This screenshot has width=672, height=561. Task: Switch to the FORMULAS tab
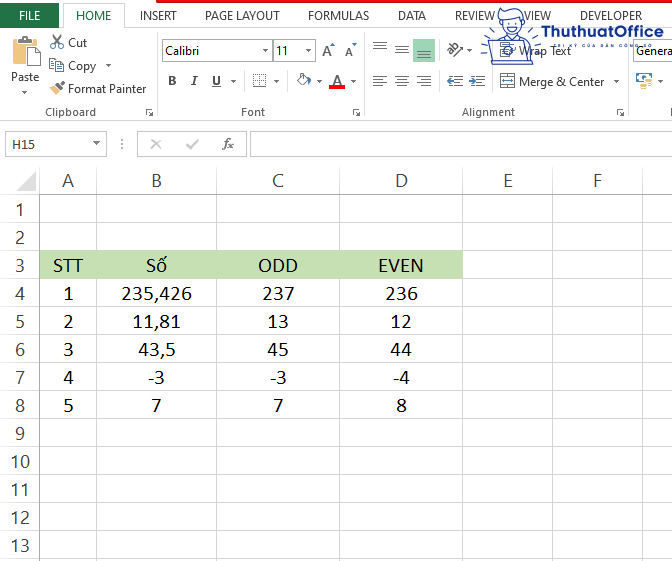(339, 16)
